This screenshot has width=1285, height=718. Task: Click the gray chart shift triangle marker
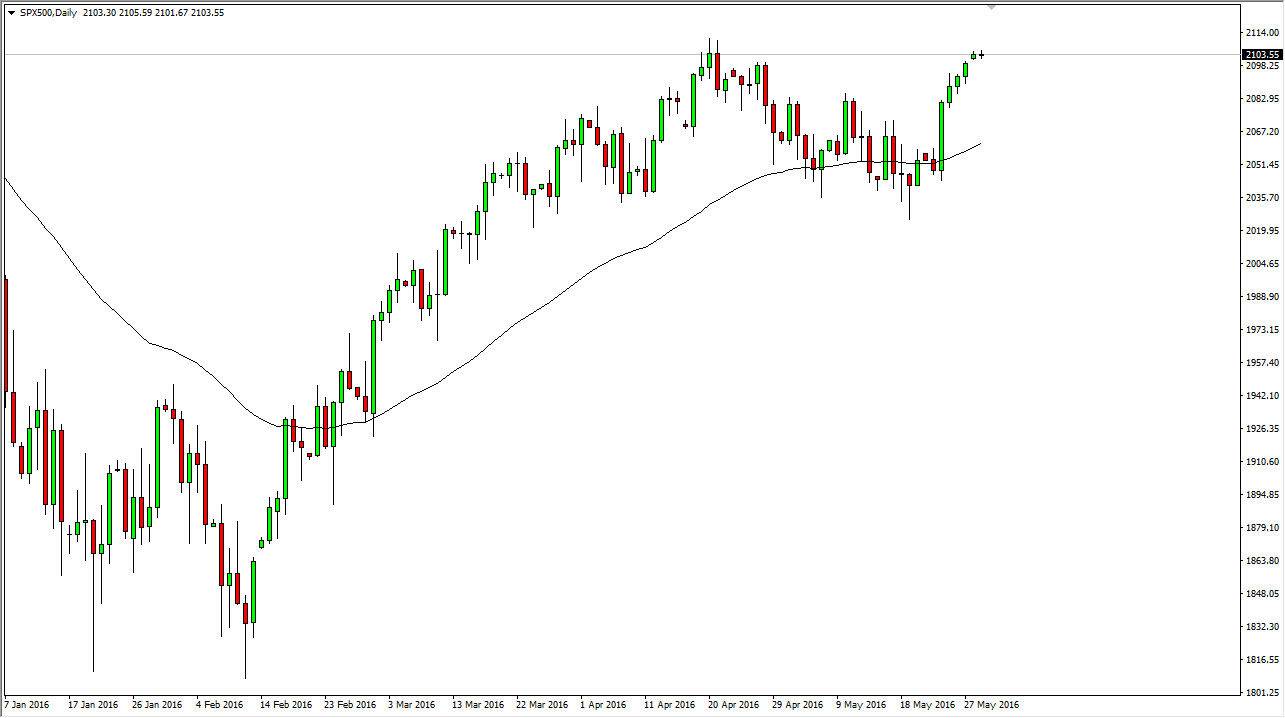[x=992, y=7]
